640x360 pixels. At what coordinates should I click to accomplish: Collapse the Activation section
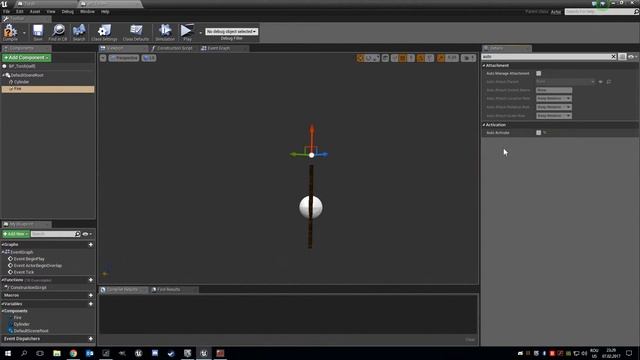pyautogui.click(x=484, y=125)
